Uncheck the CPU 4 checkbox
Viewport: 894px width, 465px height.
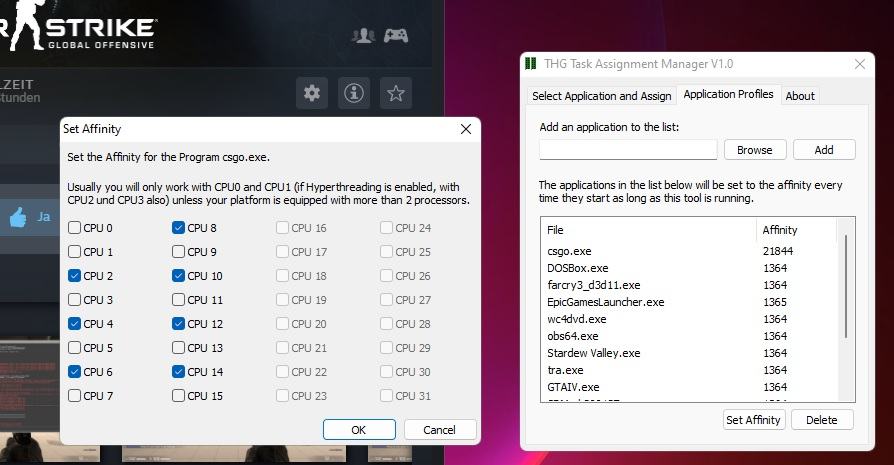click(x=74, y=324)
